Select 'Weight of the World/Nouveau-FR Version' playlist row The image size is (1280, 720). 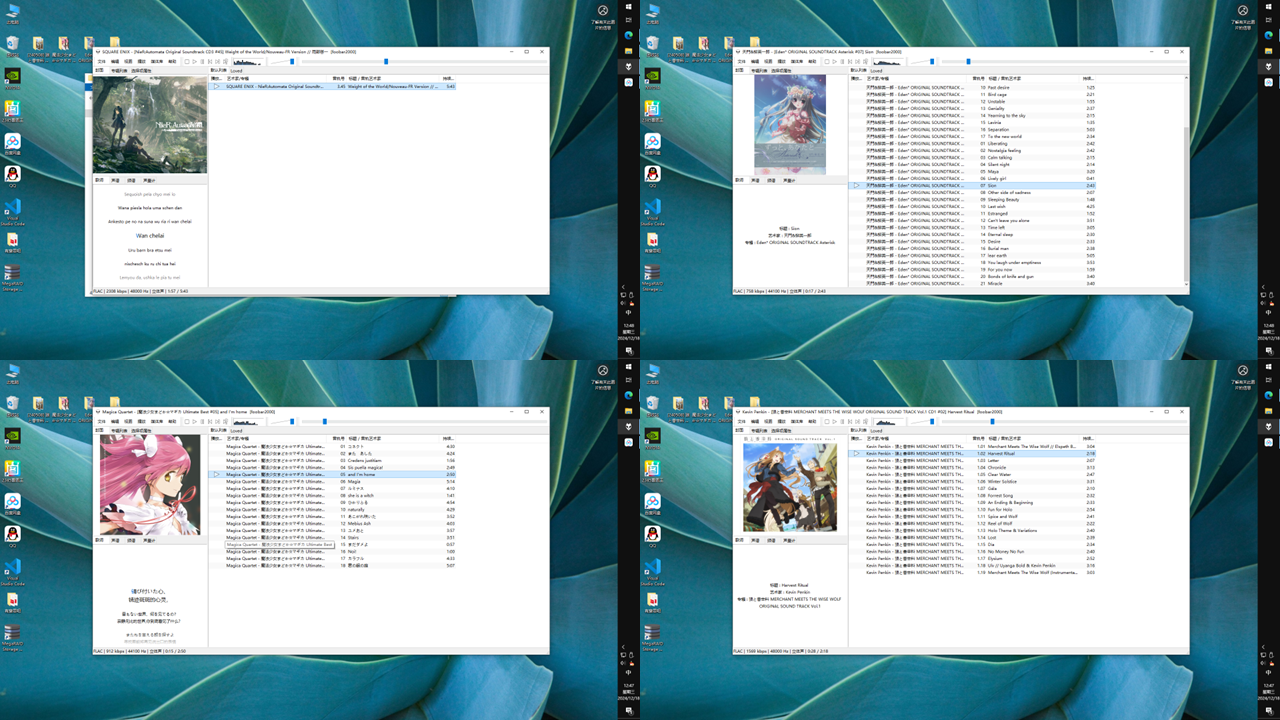333,87
